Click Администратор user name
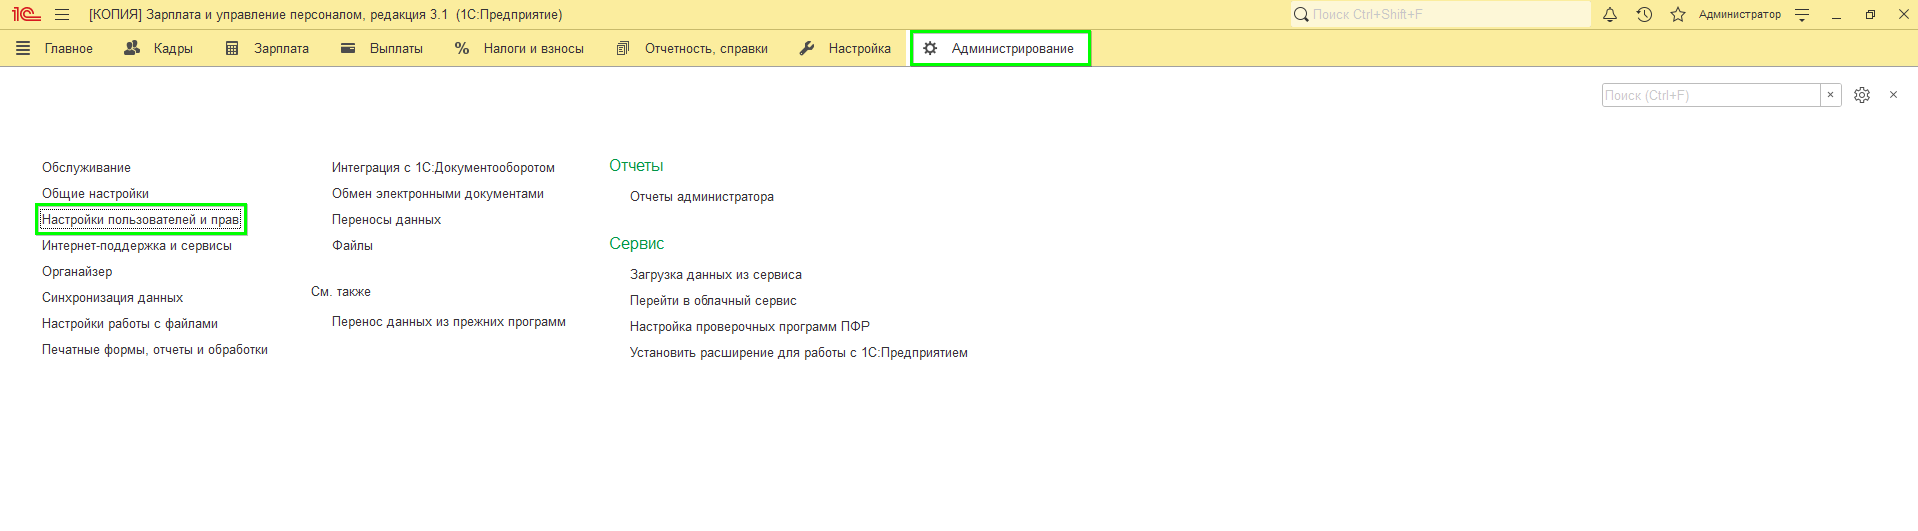Screen dimensions: 1918x531 coord(1739,15)
